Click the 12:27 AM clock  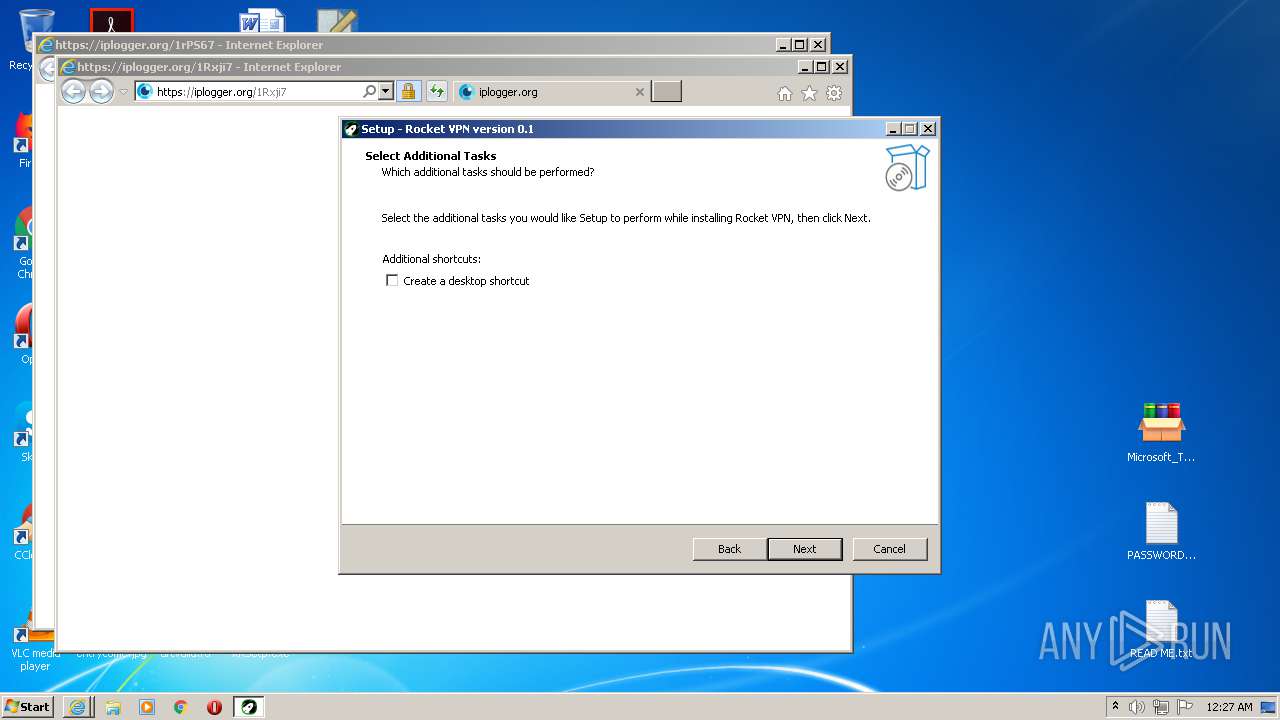[x=1229, y=707]
